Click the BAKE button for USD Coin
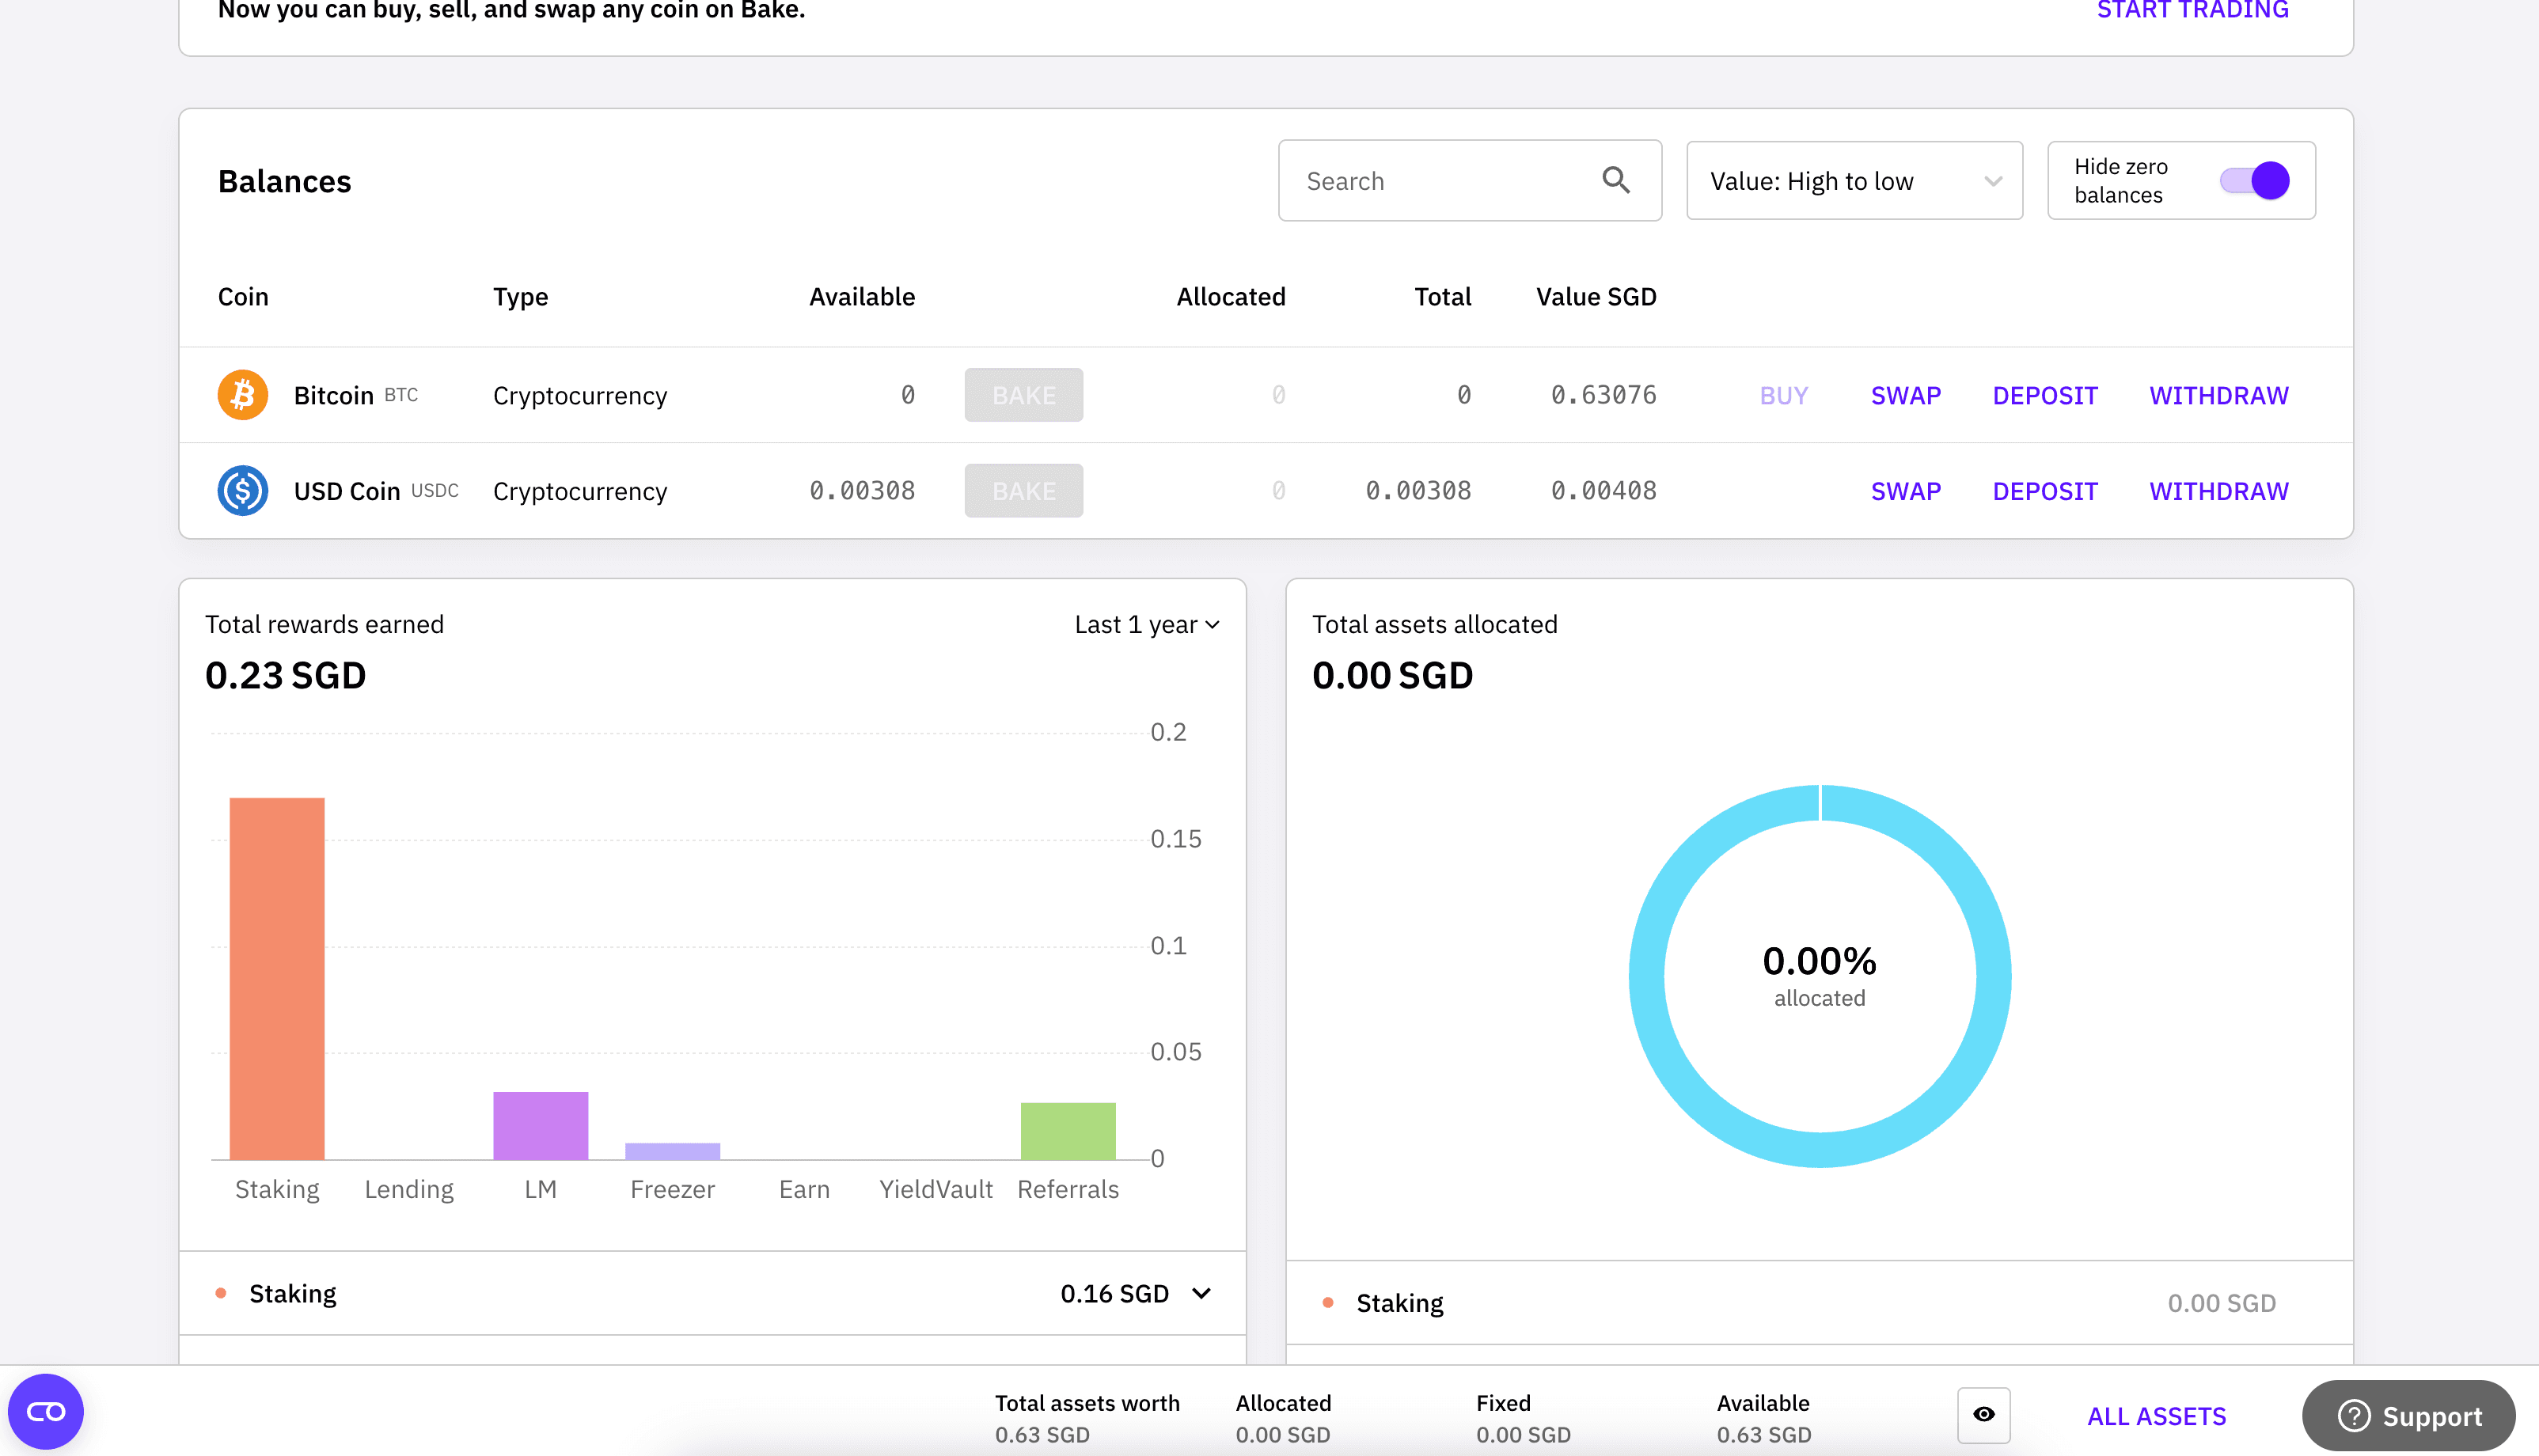 (1024, 491)
